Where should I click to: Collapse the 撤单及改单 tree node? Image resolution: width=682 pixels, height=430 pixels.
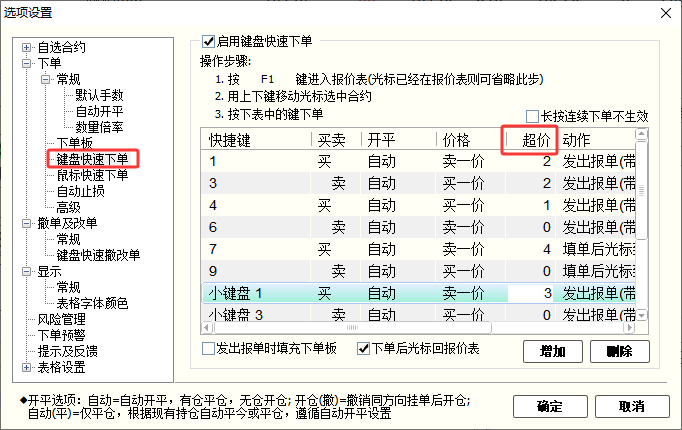click(27, 223)
